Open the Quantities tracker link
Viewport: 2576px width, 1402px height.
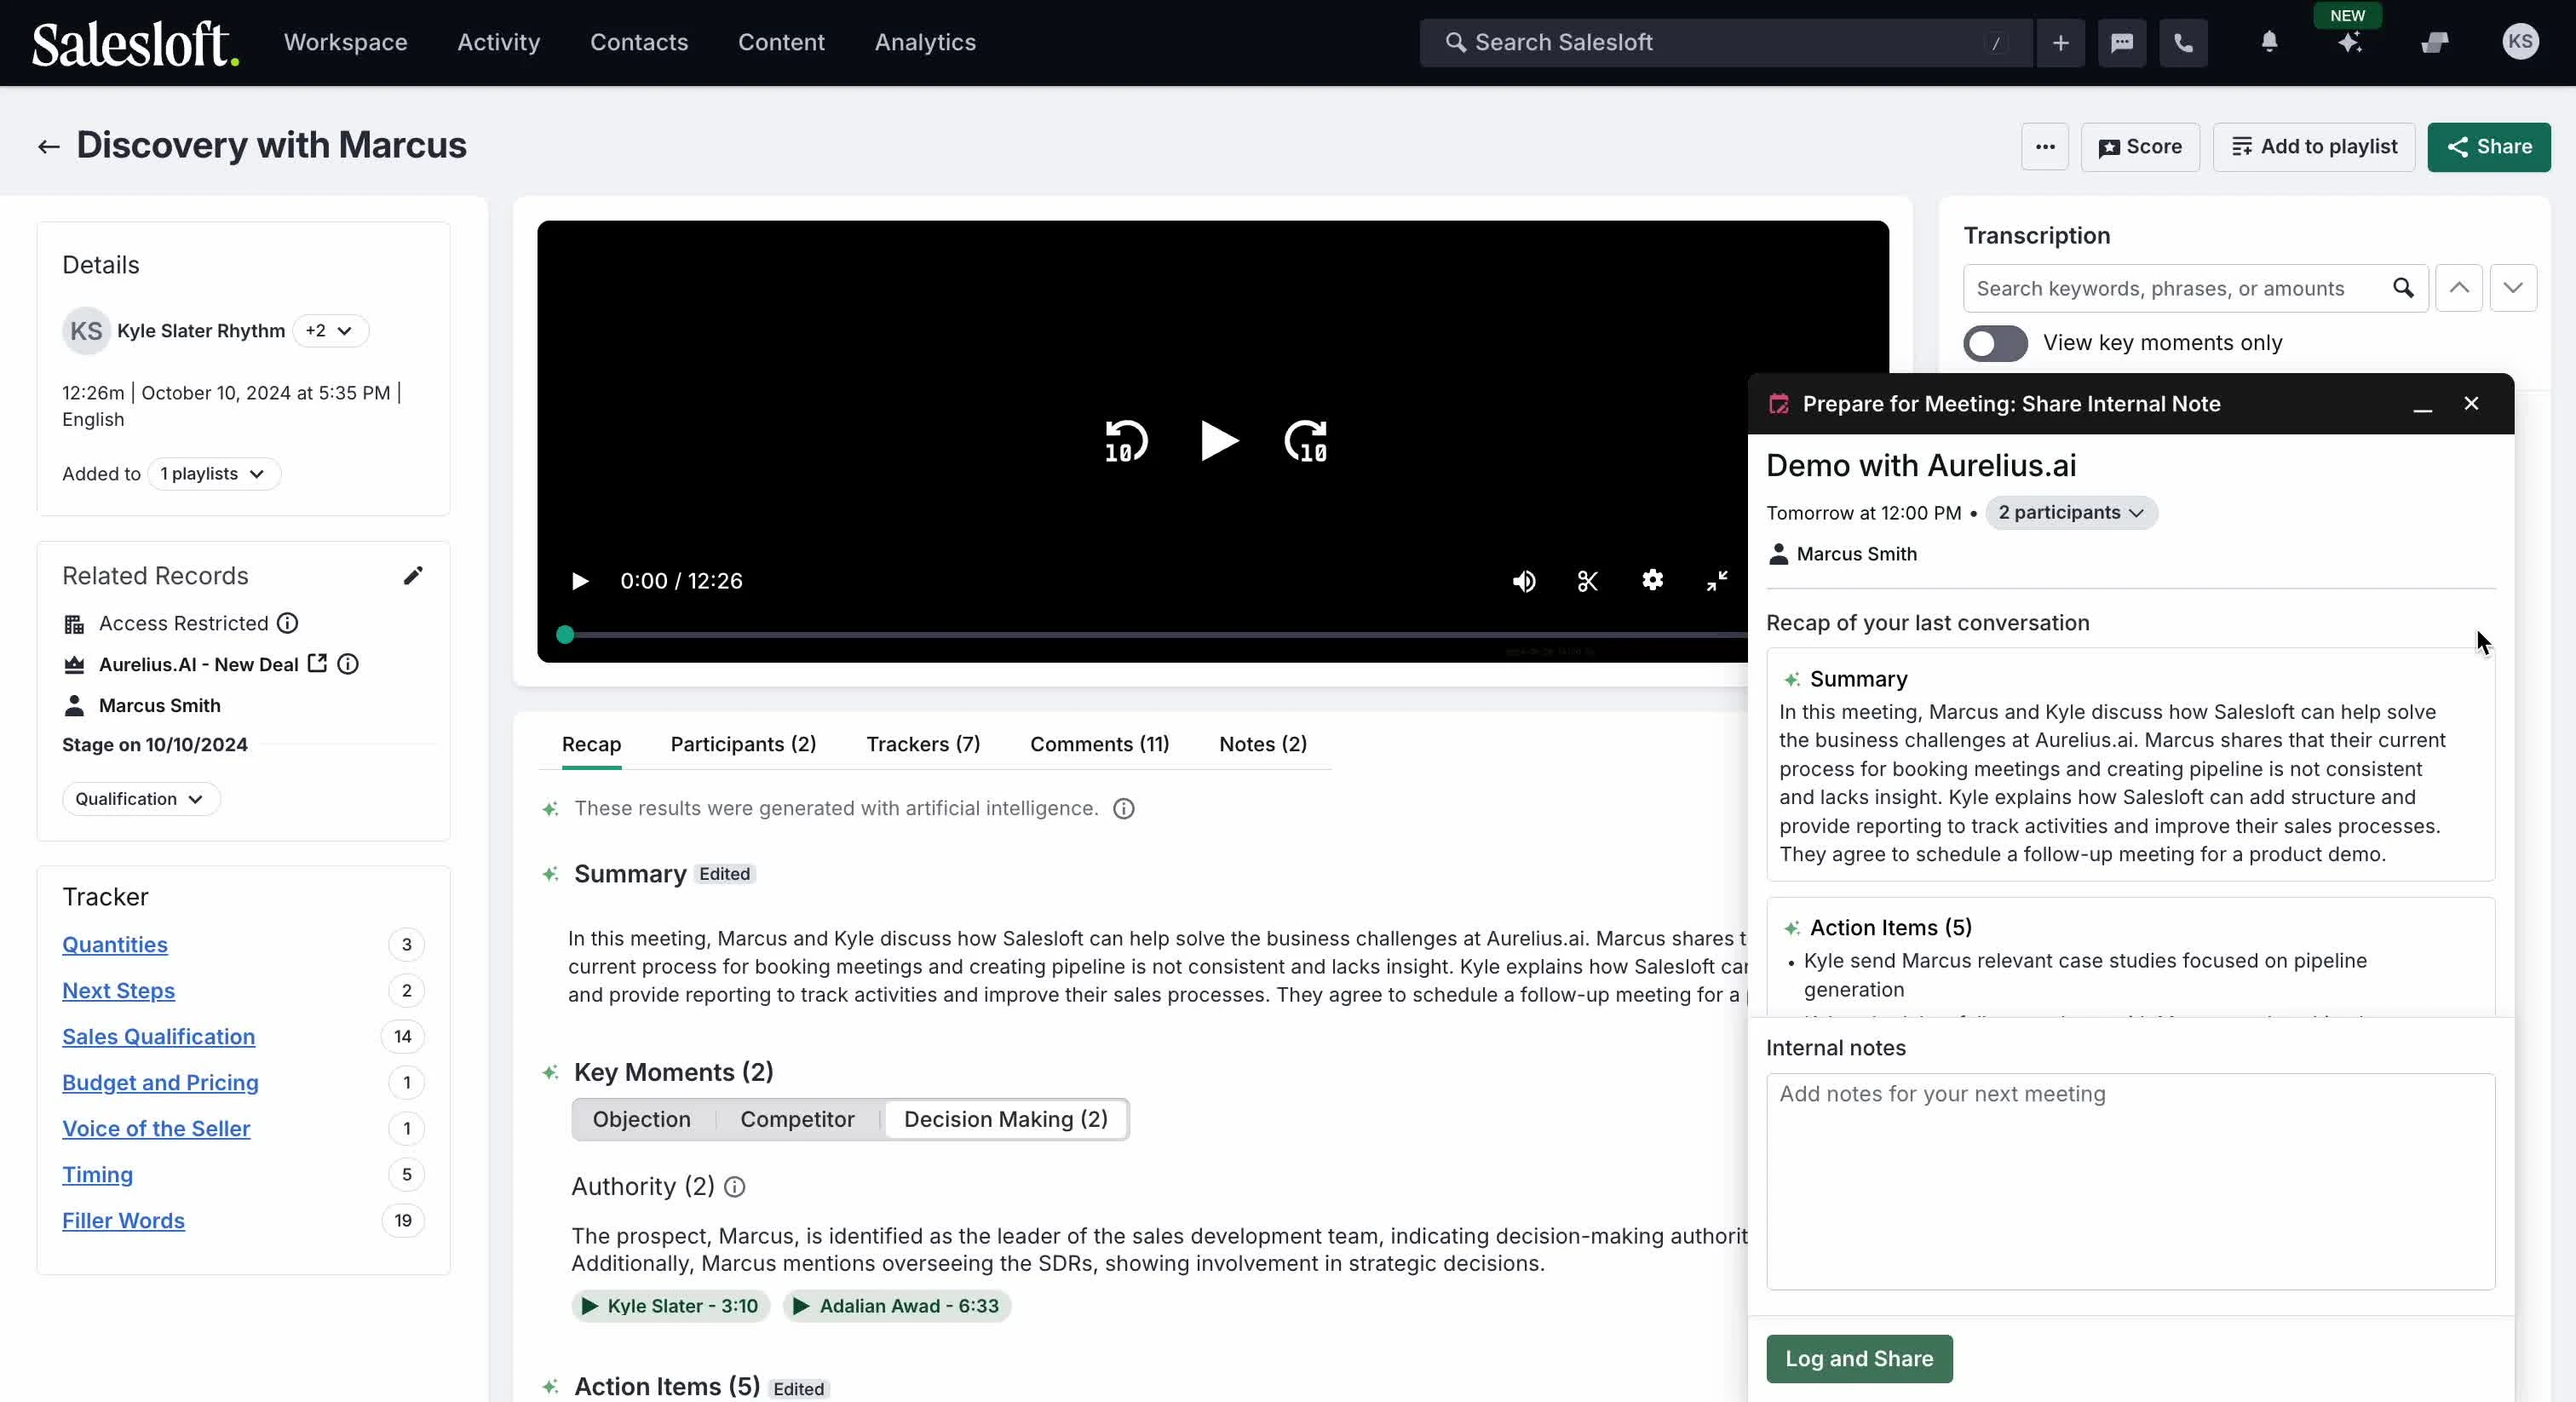click(115, 945)
